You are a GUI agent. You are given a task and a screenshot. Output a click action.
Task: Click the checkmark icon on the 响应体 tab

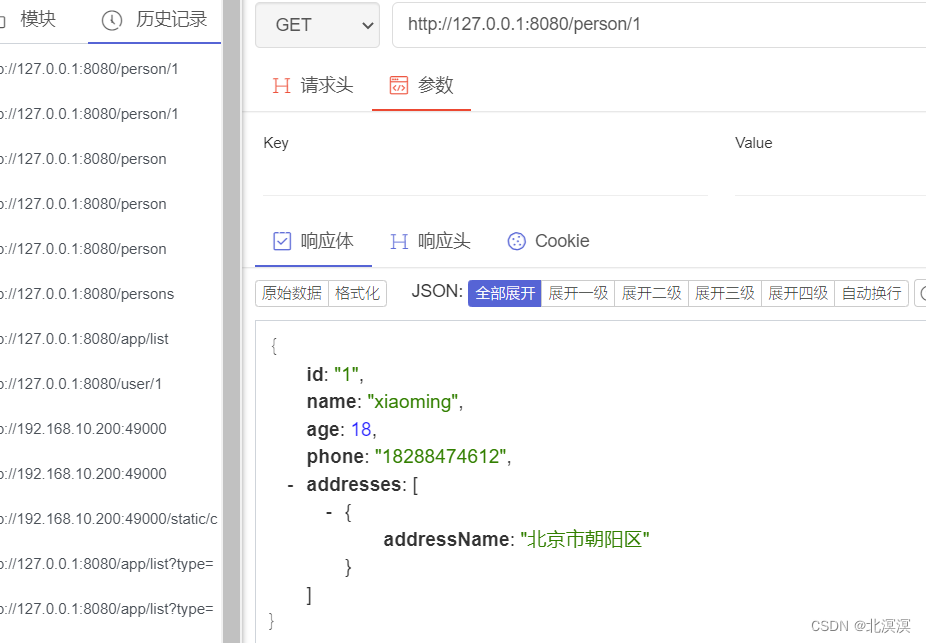tap(281, 241)
